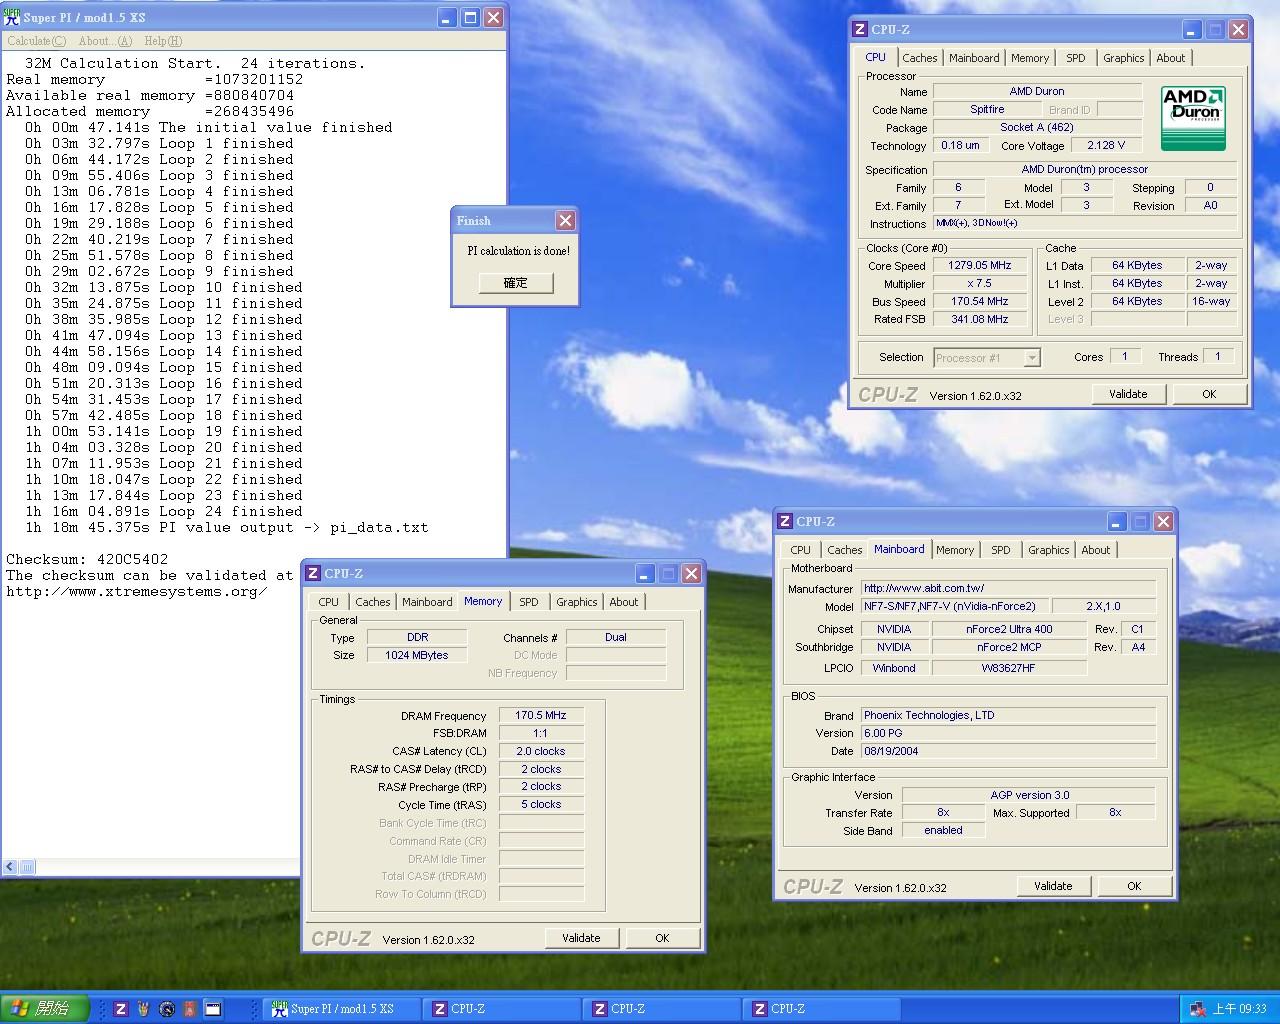The image size is (1280, 1024).
Task: Click the red quick launch icon
Action: tap(190, 1009)
